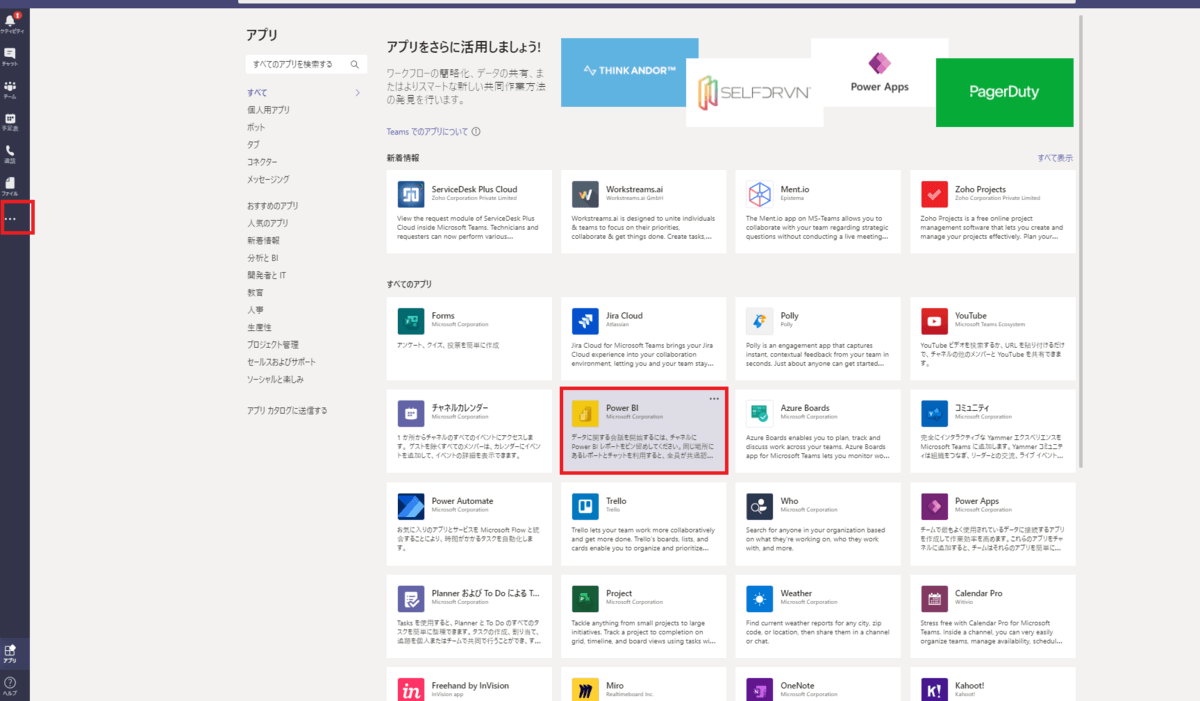
Task: Open the Calendar icon in sidebar
Action: click(10, 120)
